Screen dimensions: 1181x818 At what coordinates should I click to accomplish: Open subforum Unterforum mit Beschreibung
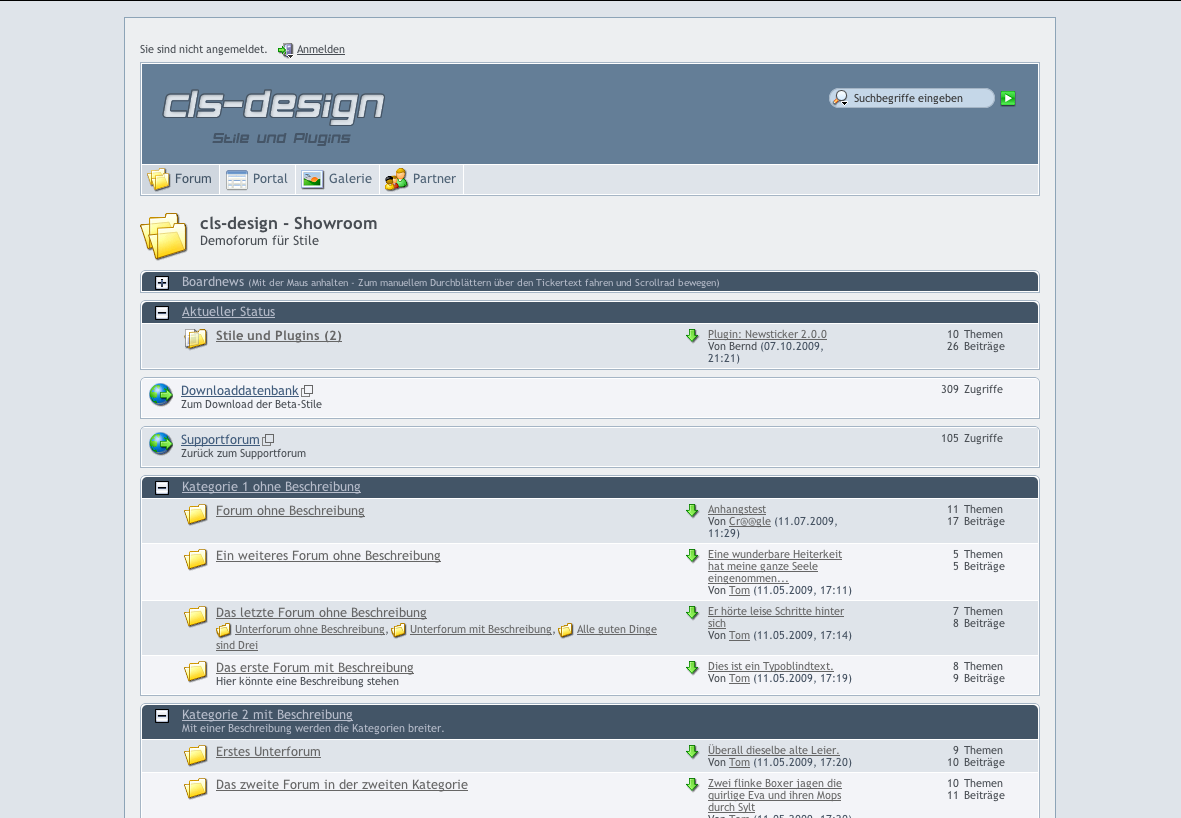click(x=480, y=630)
